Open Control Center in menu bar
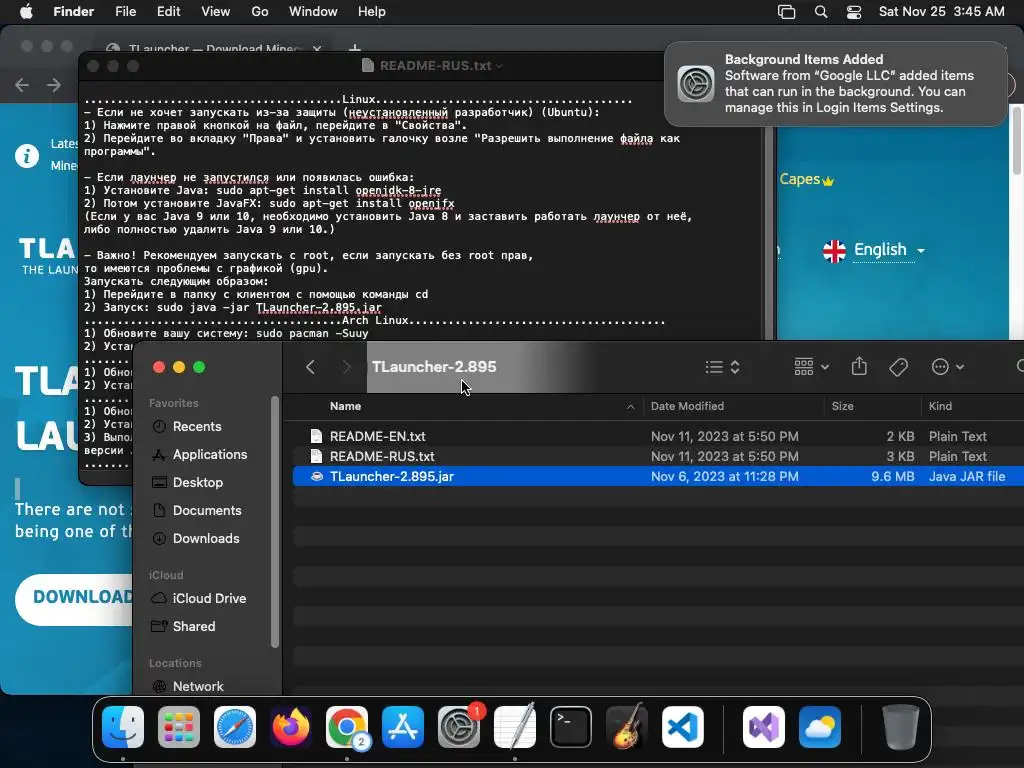This screenshot has height=768, width=1024. pyautogui.click(x=854, y=12)
